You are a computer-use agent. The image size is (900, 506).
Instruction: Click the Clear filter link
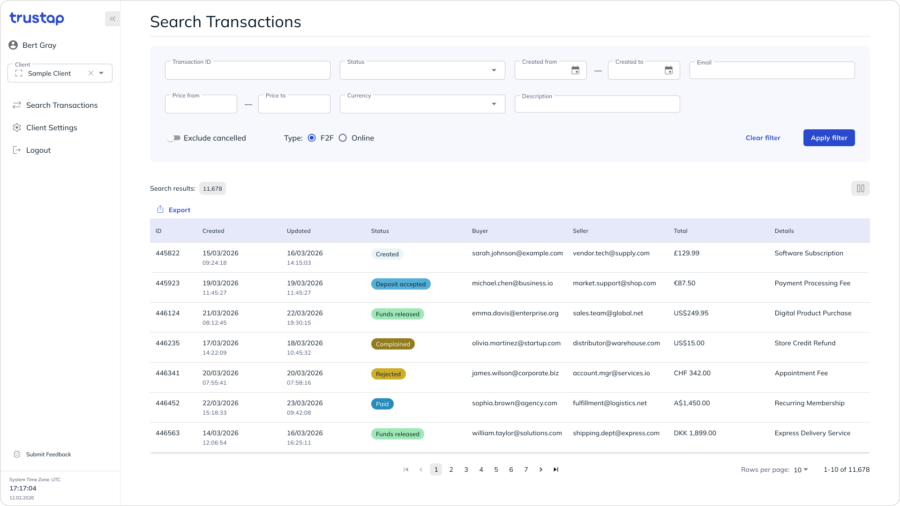pos(763,138)
